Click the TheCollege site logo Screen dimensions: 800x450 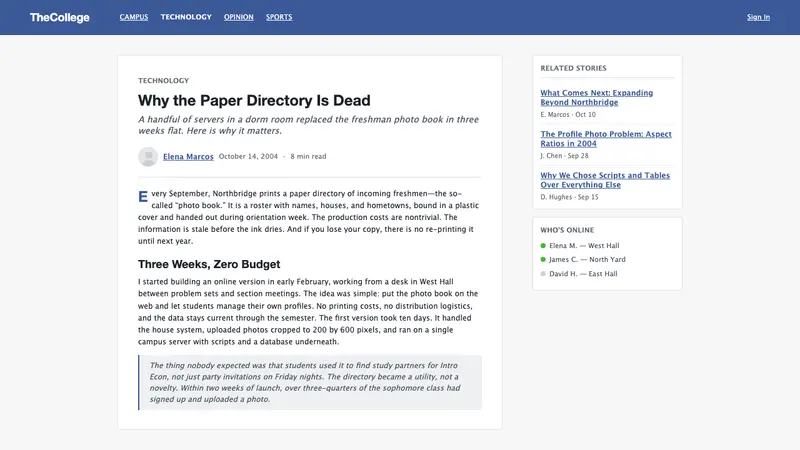point(59,17)
